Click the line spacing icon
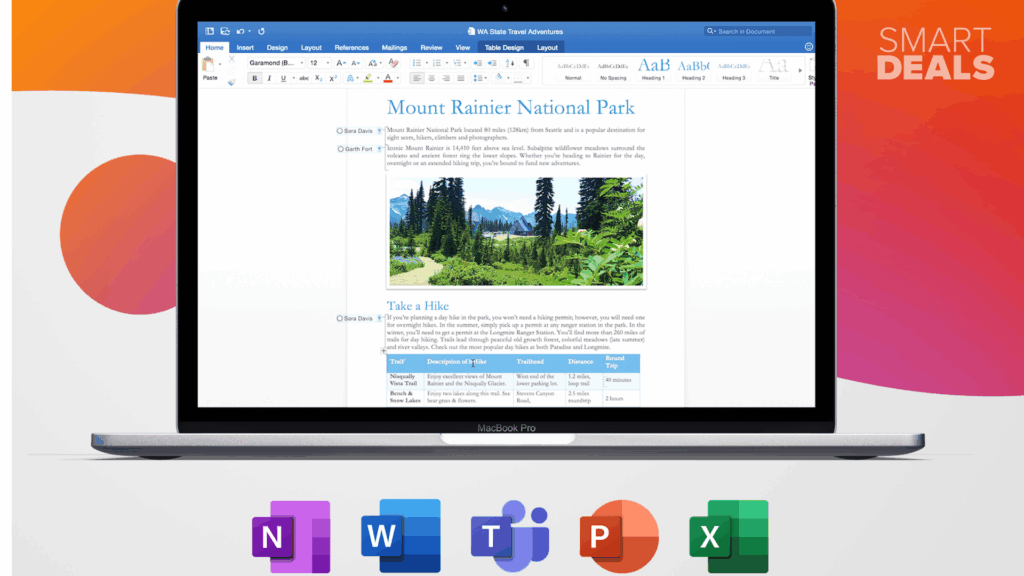 (477, 78)
